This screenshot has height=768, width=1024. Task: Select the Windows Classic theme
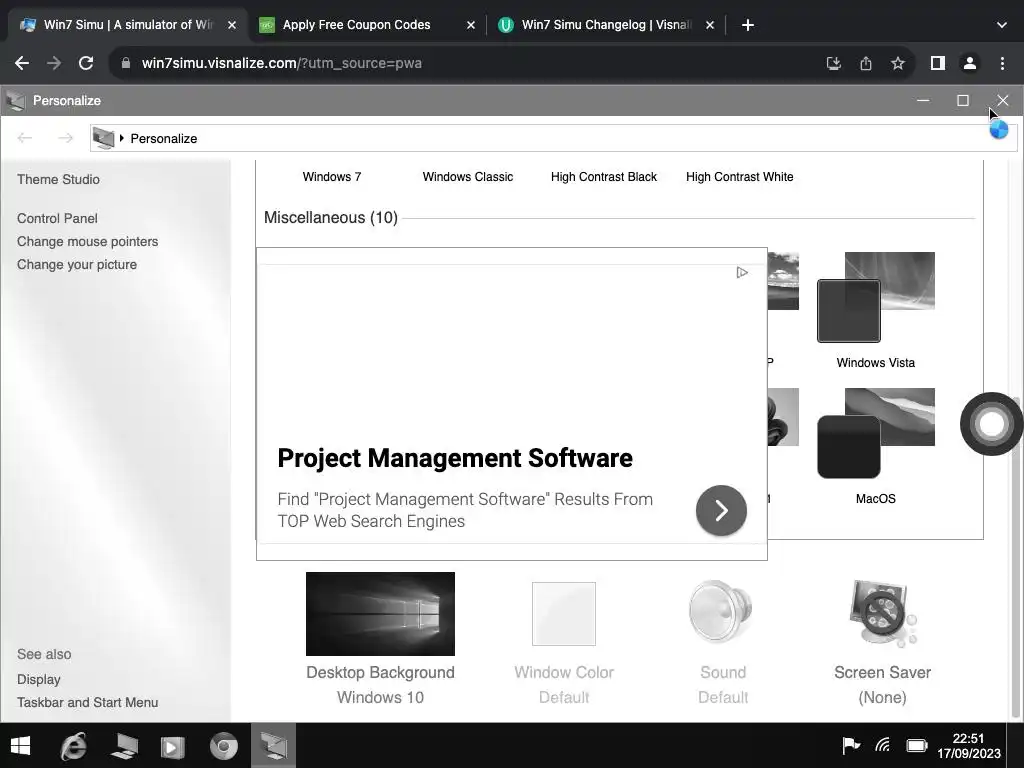coord(468,177)
